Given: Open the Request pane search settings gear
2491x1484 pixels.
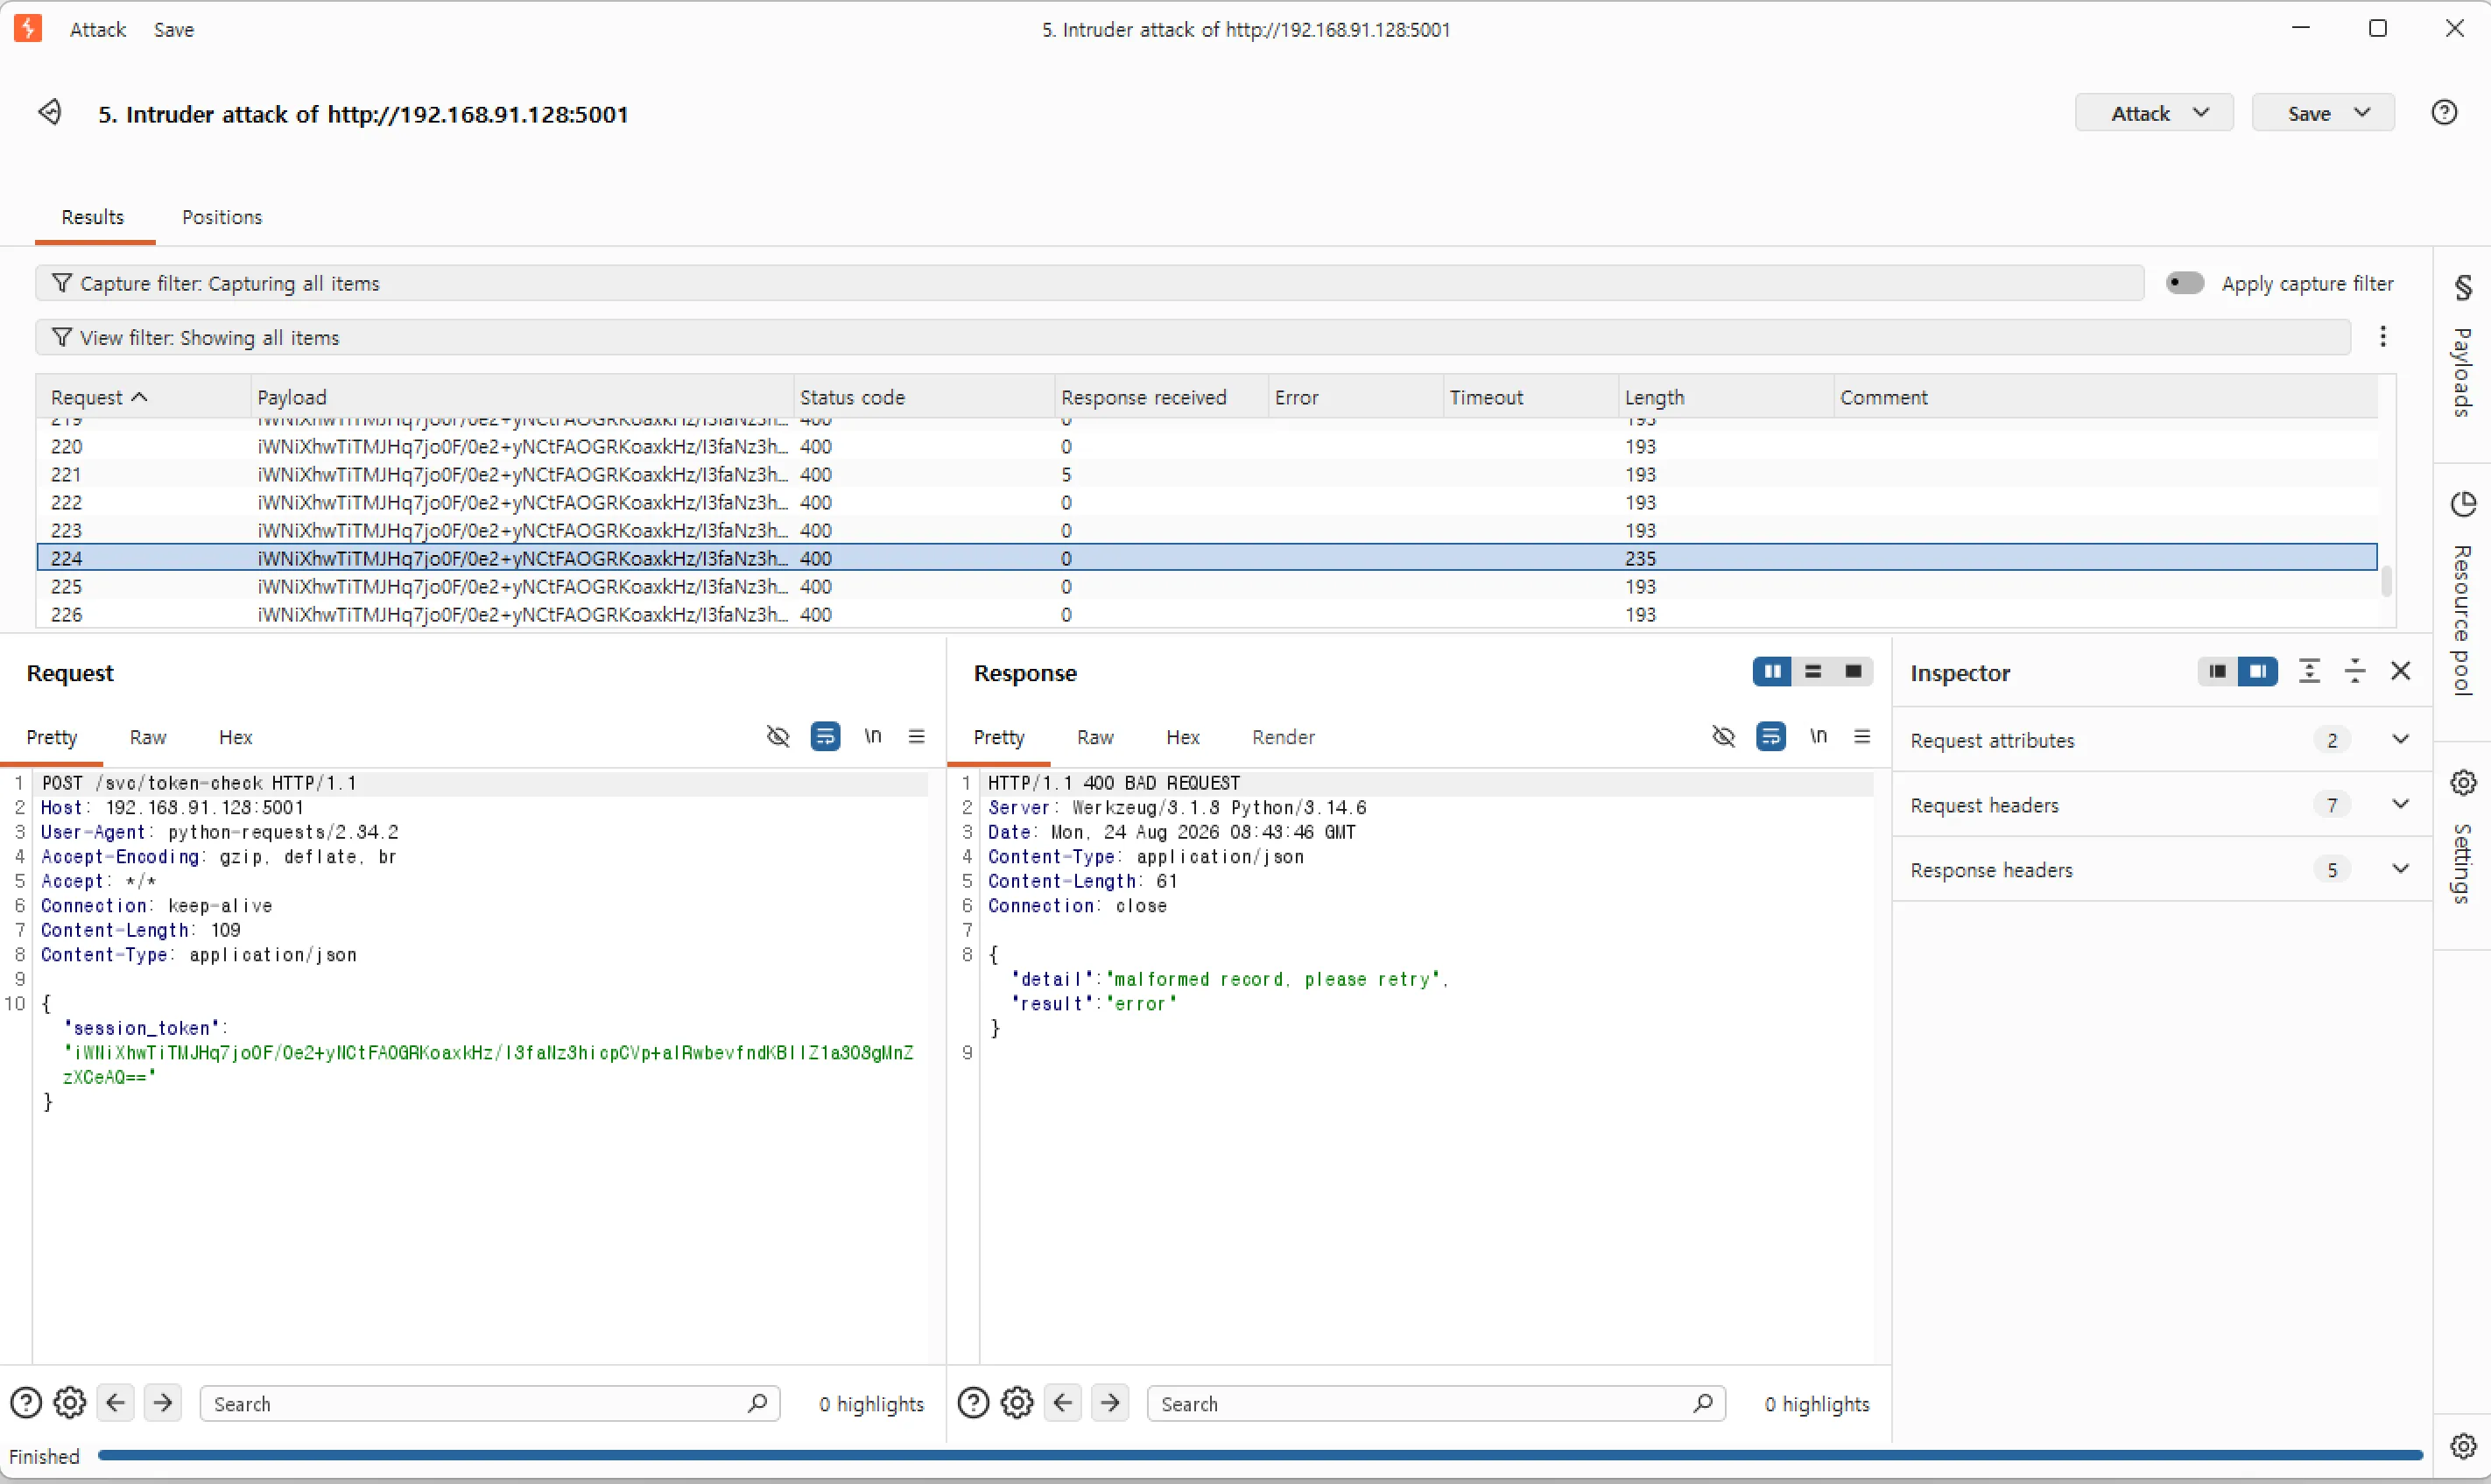Looking at the screenshot, I should click(x=70, y=1403).
